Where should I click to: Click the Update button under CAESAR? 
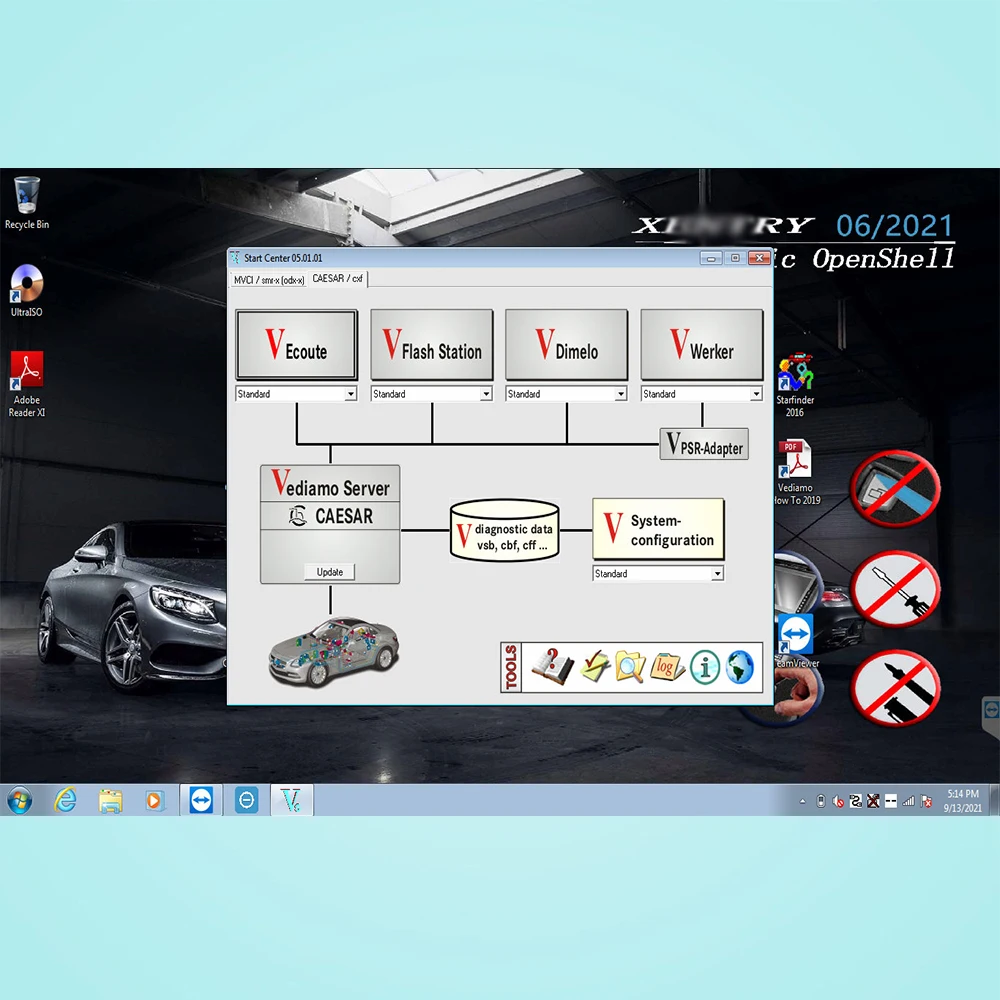pos(330,572)
